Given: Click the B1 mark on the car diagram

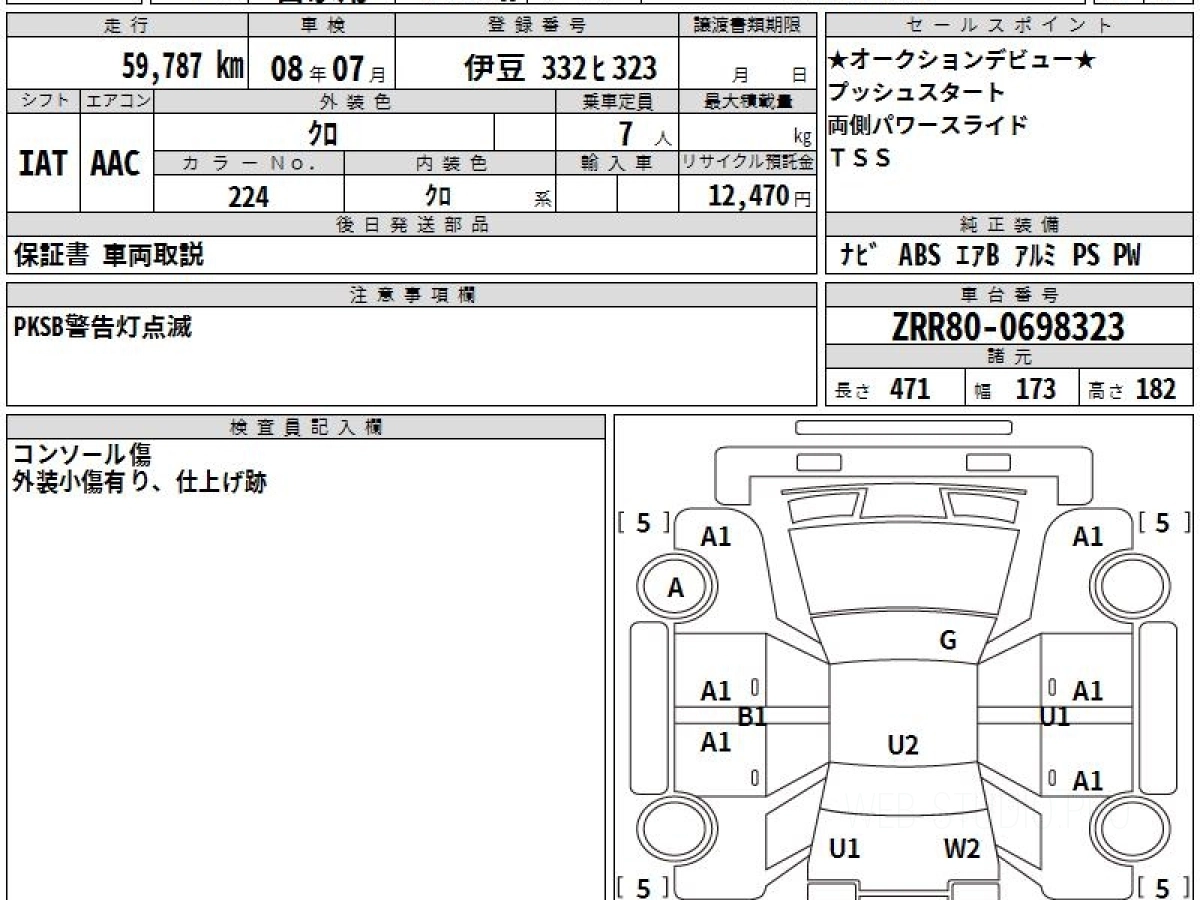Looking at the screenshot, I should point(751,715).
